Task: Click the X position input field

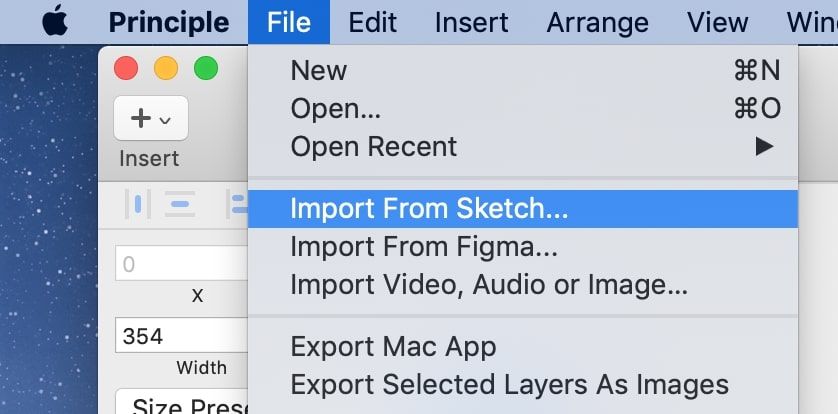Action: click(180, 265)
